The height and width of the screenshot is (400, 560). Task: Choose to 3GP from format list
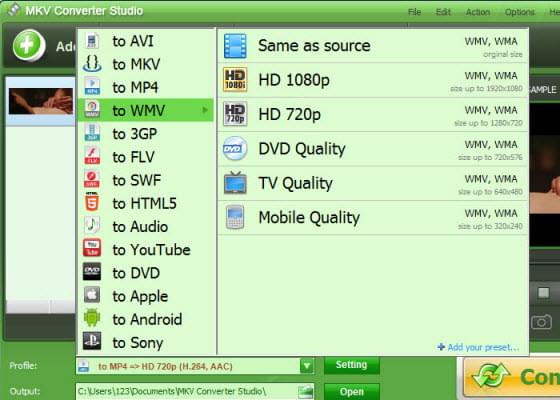point(146,134)
